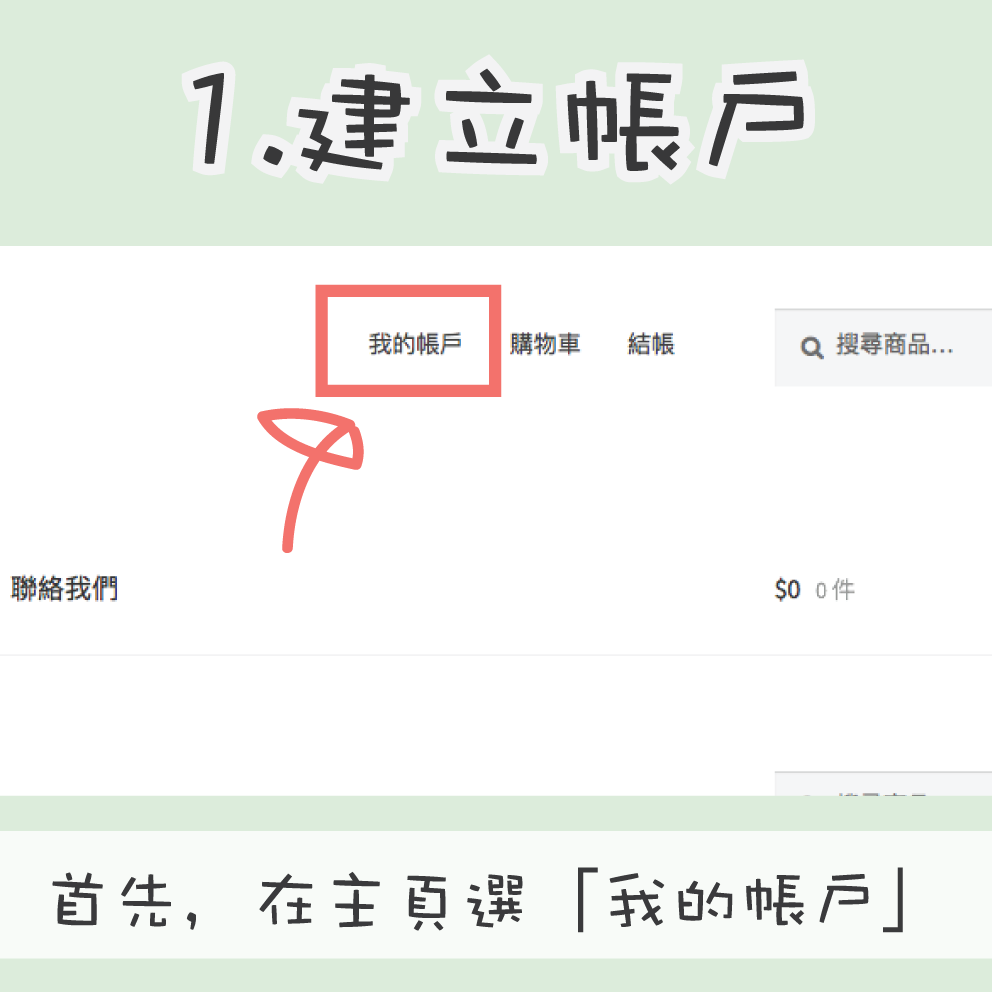Click the 在主頁選 words in the caption

pyautogui.click(x=392, y=901)
